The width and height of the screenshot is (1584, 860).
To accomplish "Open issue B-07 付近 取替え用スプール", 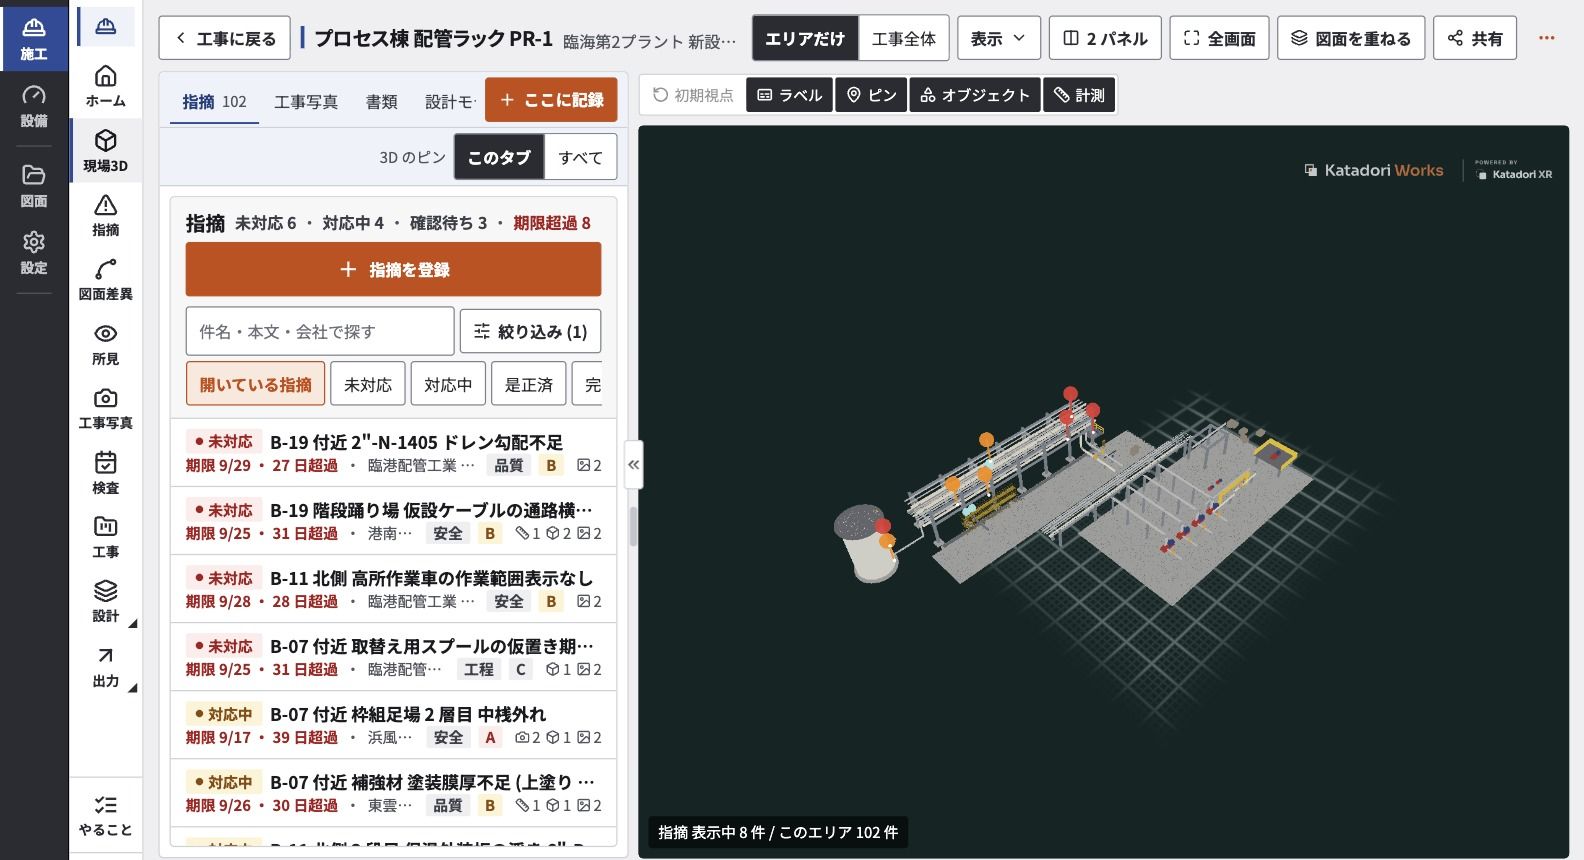I will 393,657.
